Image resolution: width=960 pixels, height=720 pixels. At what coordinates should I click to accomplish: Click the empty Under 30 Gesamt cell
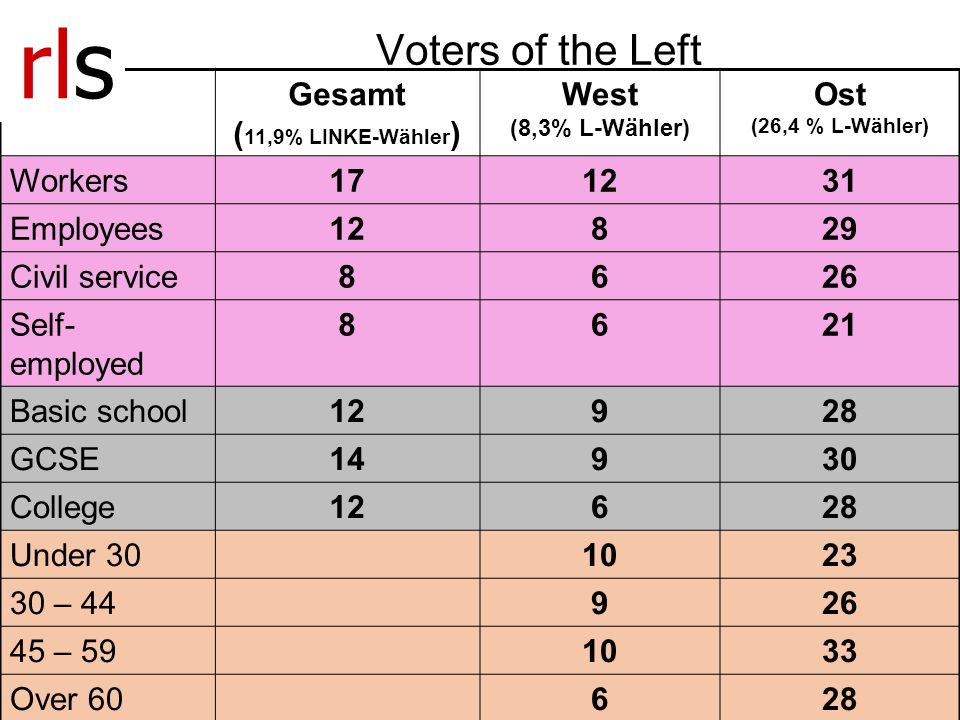pos(348,555)
